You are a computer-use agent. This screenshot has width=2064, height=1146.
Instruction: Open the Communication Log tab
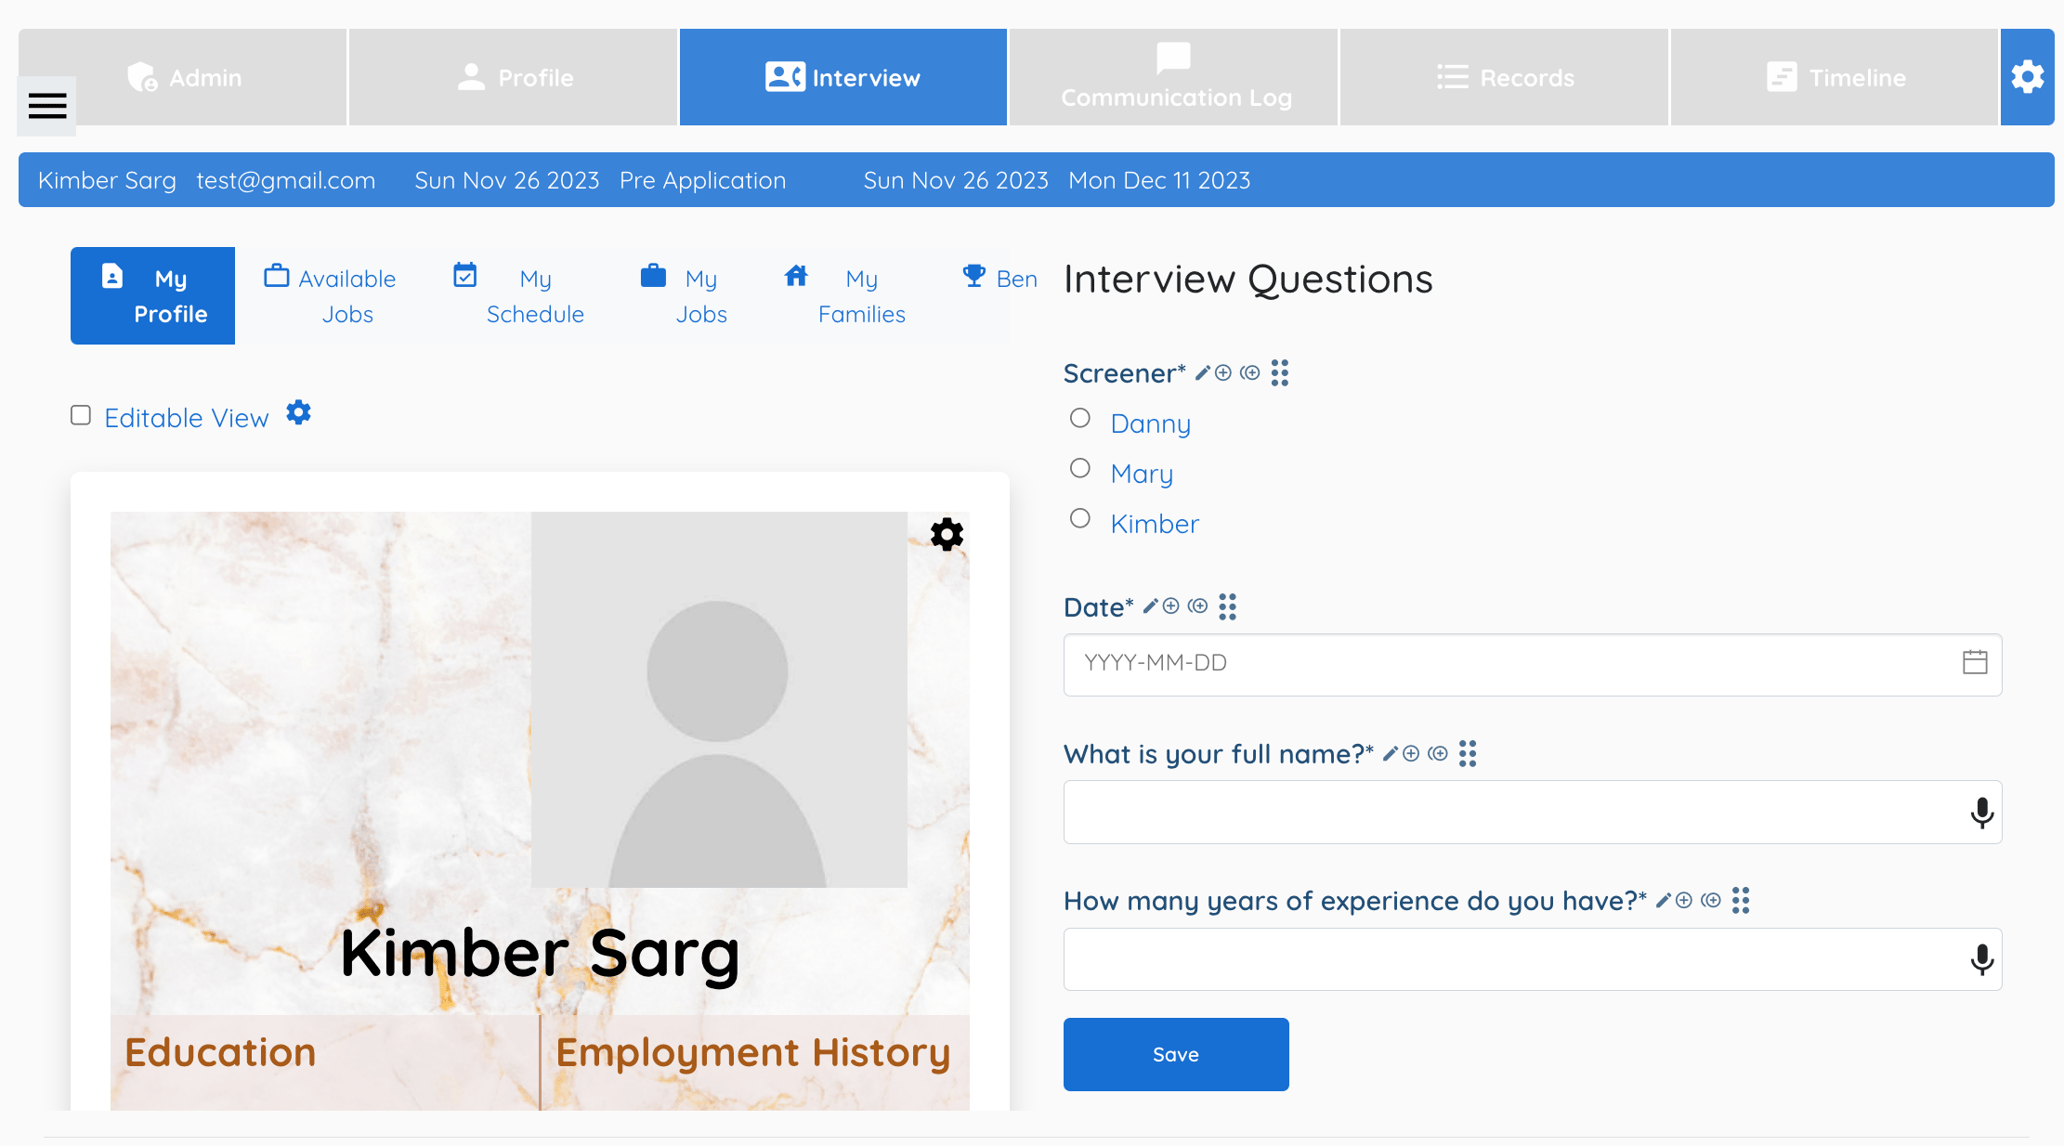[x=1173, y=77]
